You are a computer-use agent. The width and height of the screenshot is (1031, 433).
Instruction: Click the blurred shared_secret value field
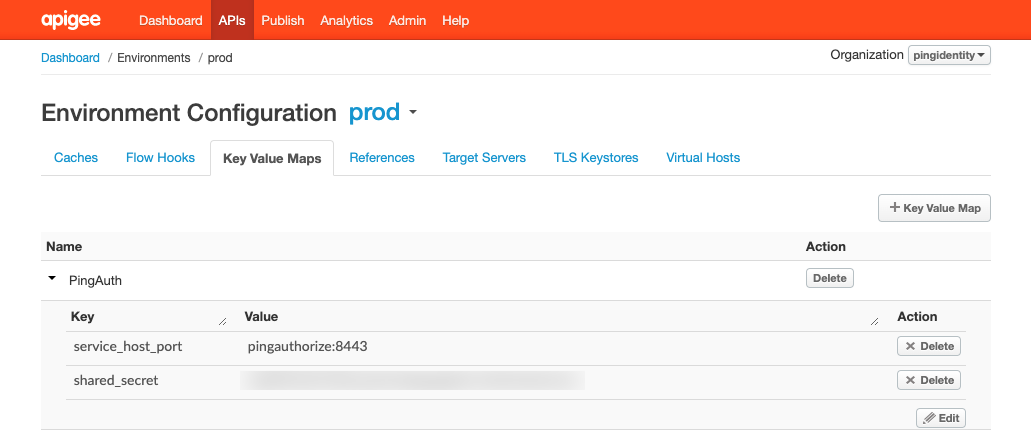(412, 380)
